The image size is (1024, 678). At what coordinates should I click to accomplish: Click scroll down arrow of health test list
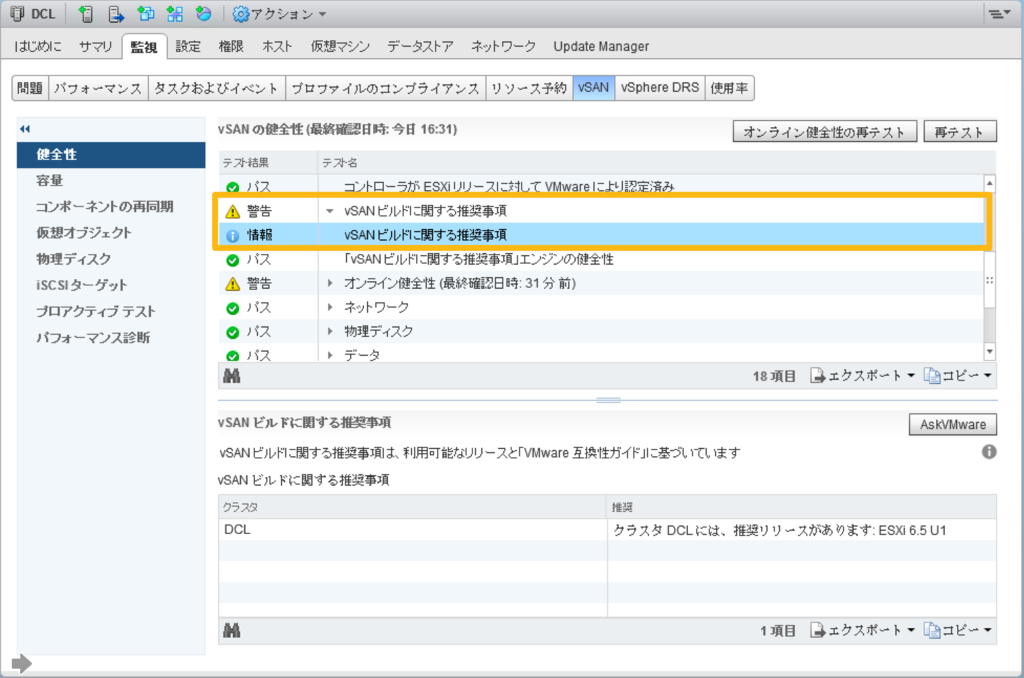click(990, 352)
